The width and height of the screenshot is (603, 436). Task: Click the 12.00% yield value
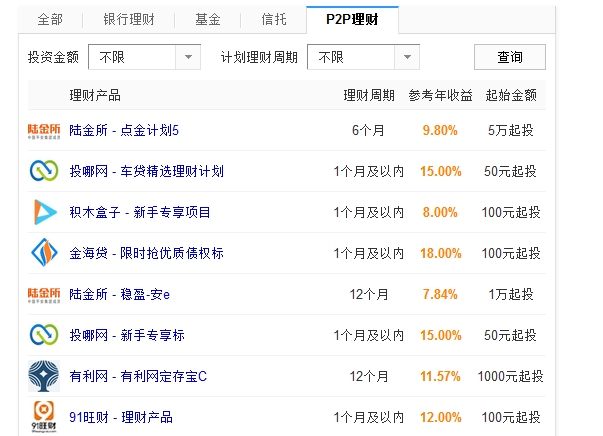coord(441,417)
